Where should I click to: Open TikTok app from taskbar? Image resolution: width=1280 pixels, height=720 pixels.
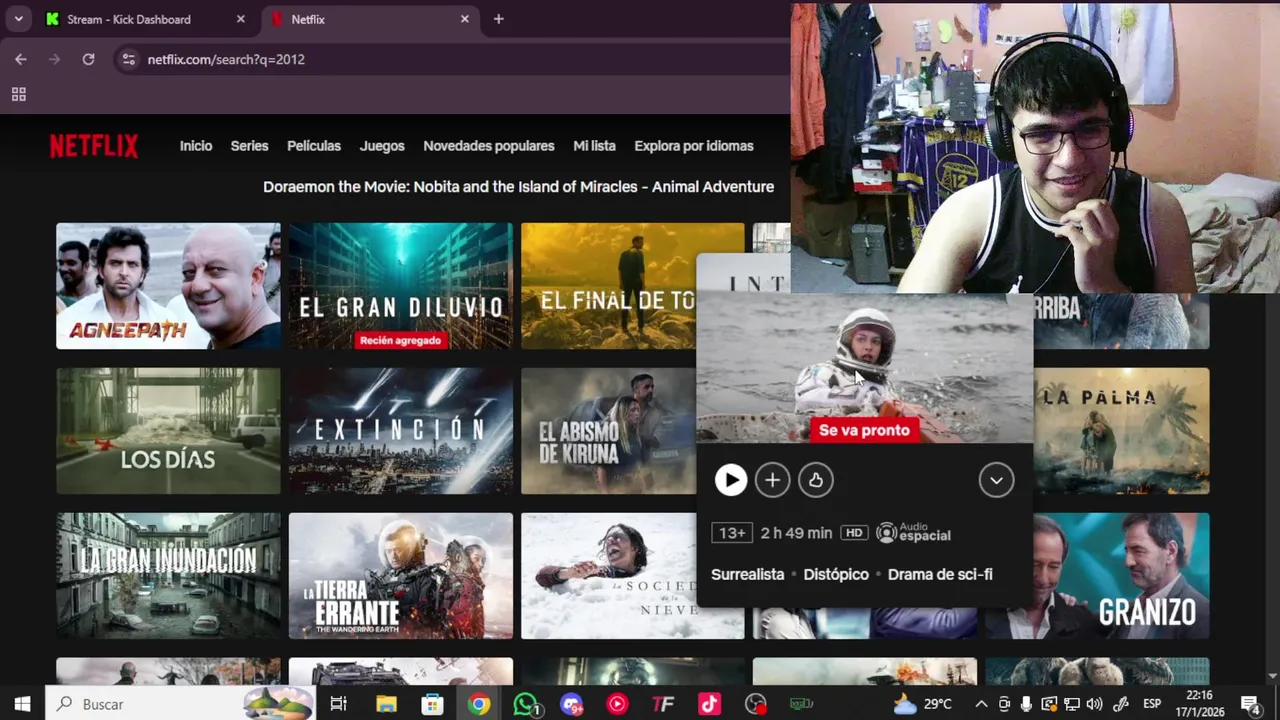click(709, 704)
